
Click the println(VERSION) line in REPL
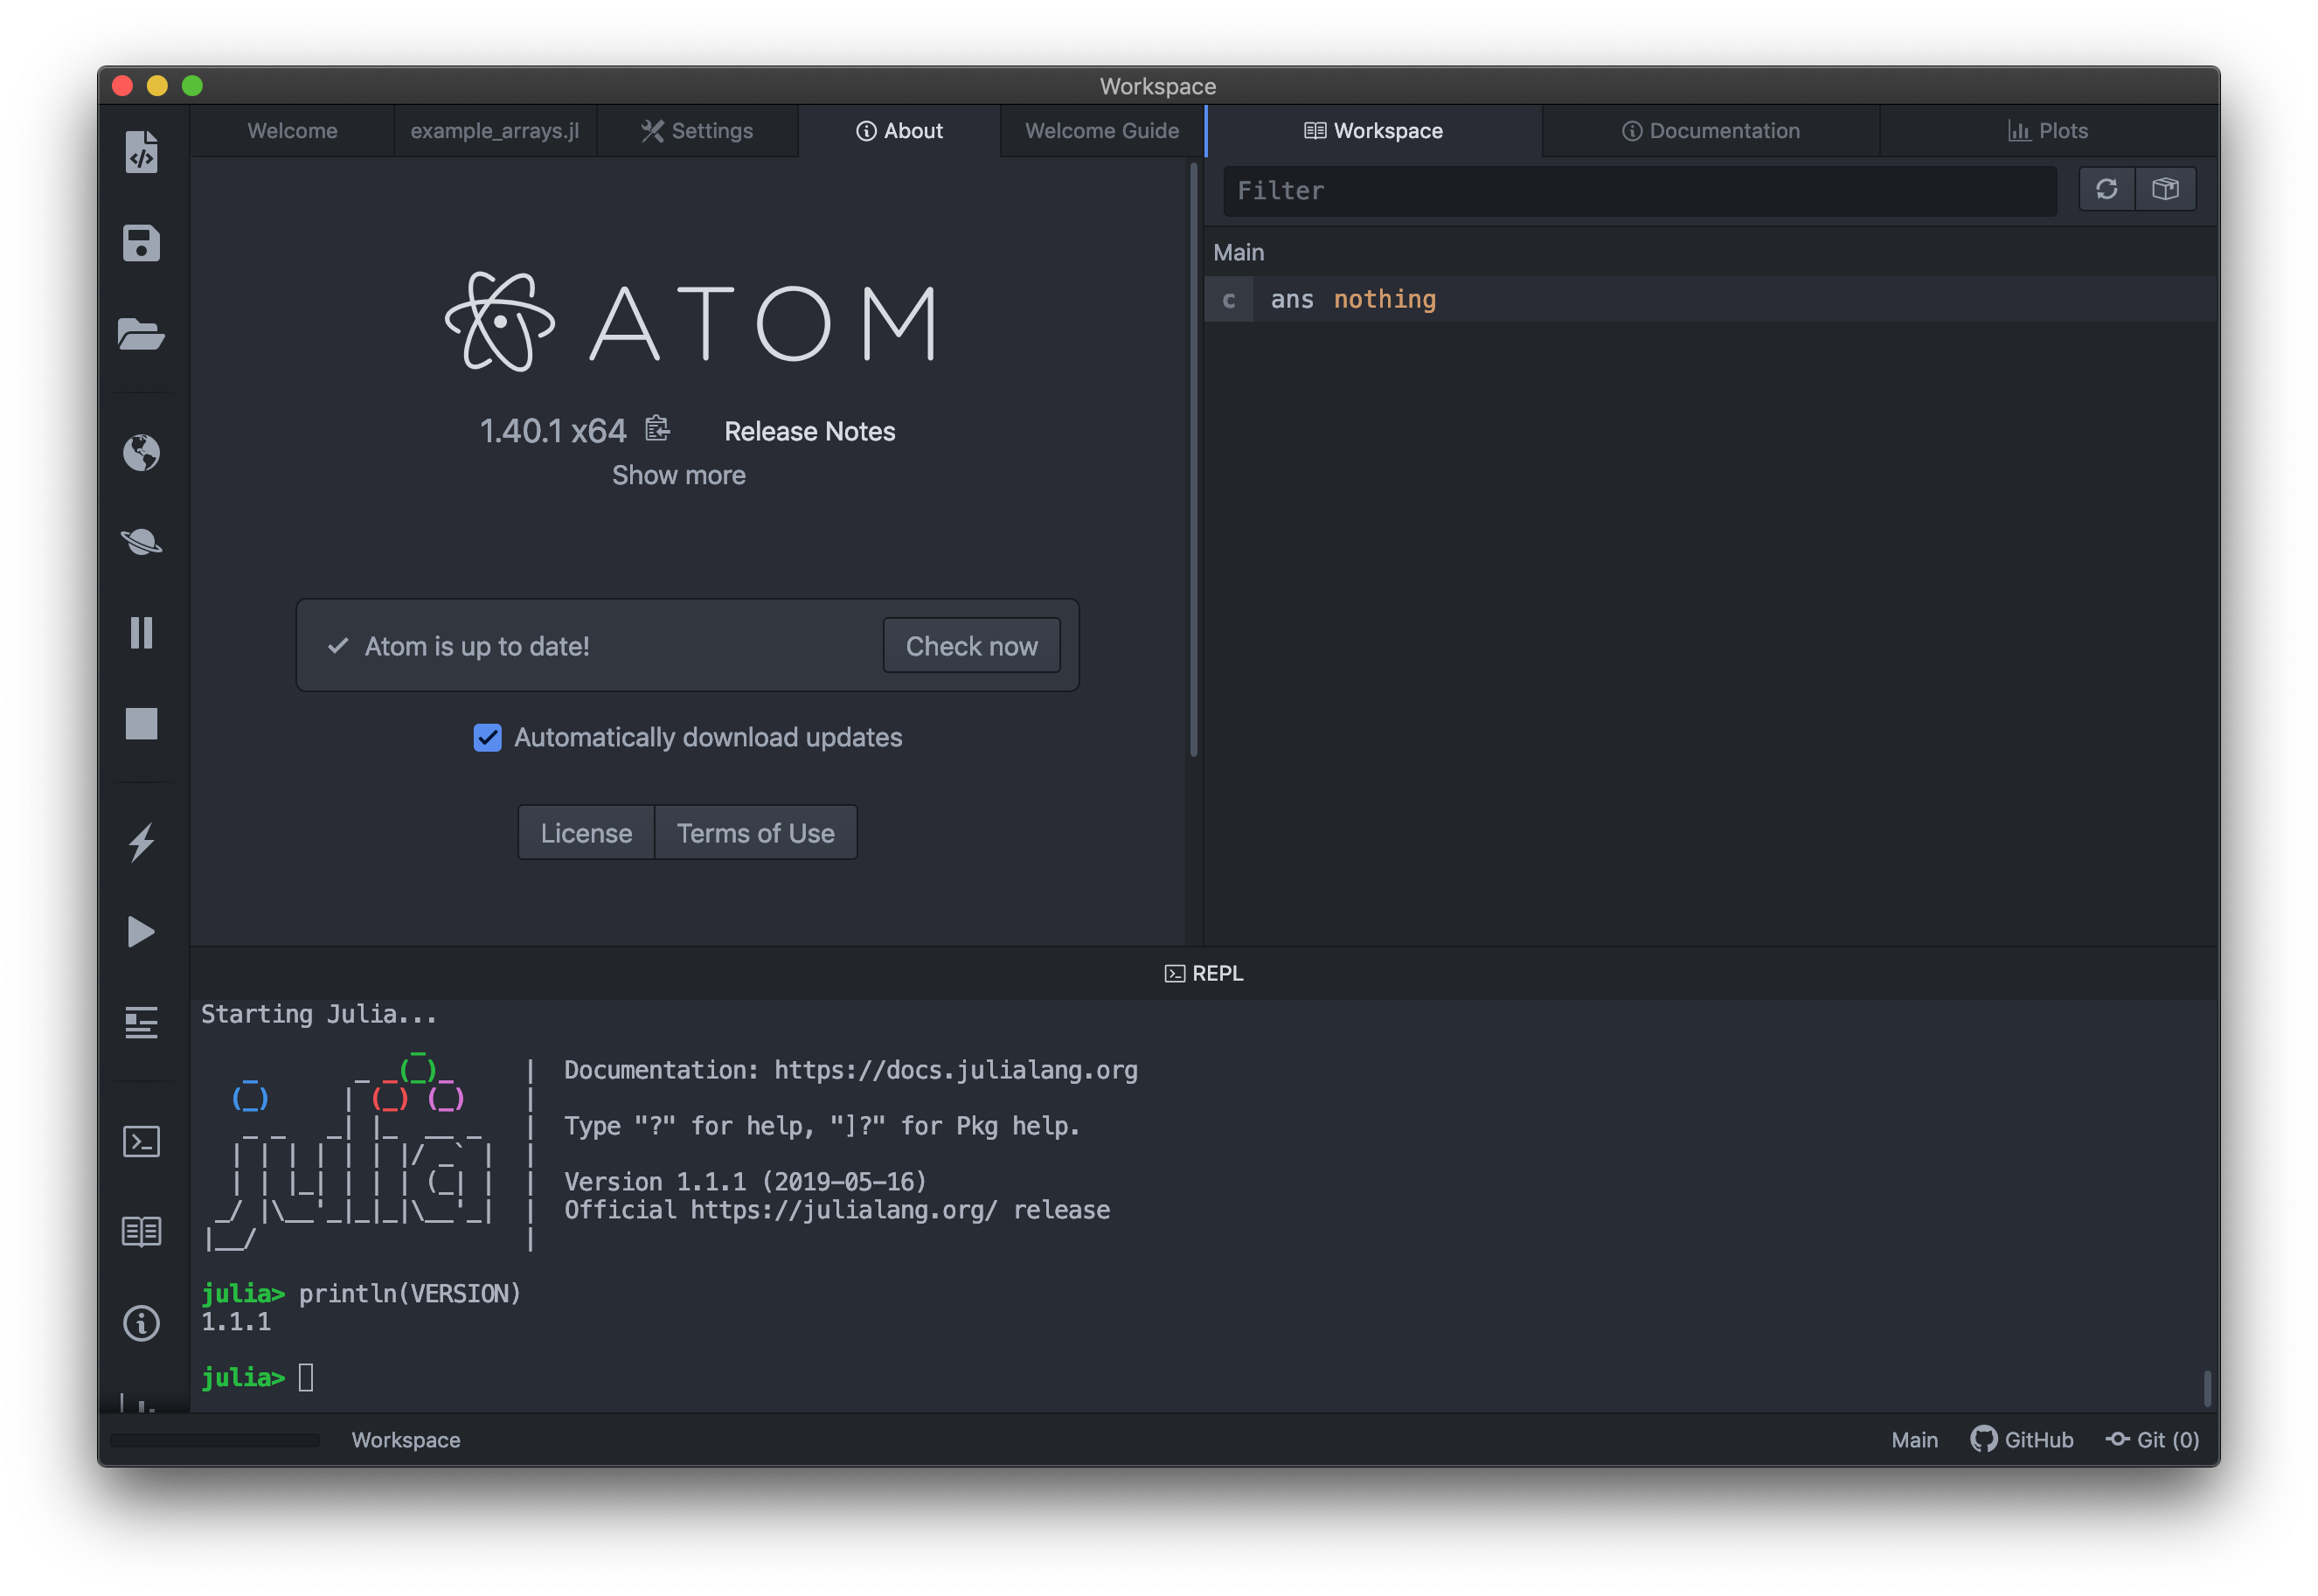click(361, 1293)
